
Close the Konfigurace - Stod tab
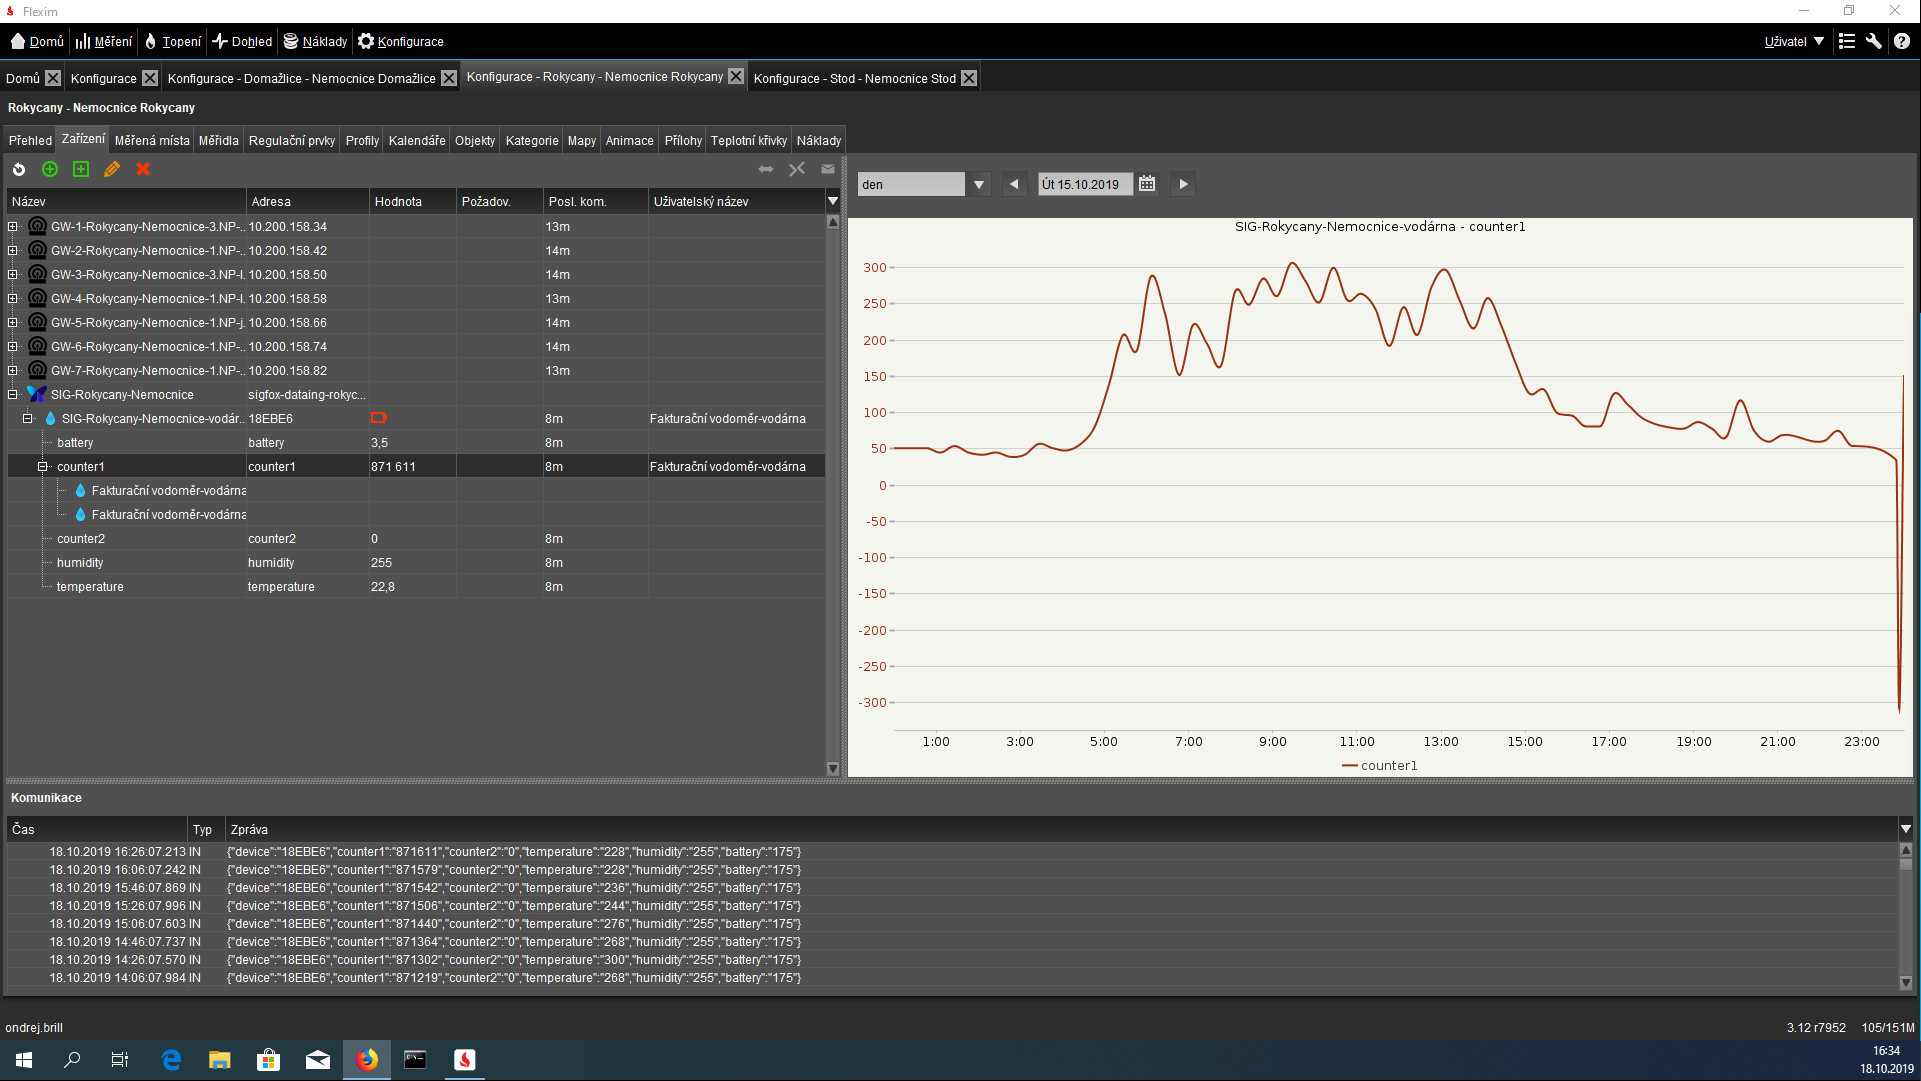click(969, 78)
